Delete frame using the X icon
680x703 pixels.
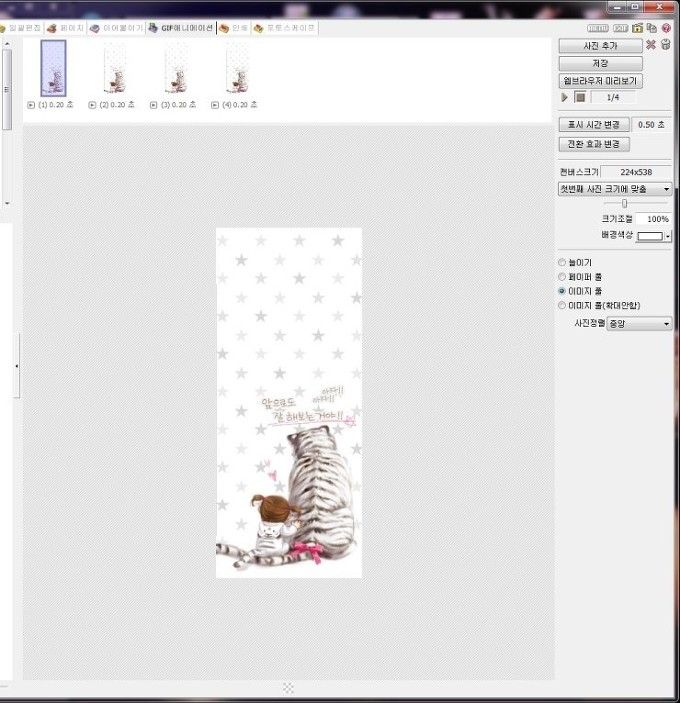[x=651, y=45]
